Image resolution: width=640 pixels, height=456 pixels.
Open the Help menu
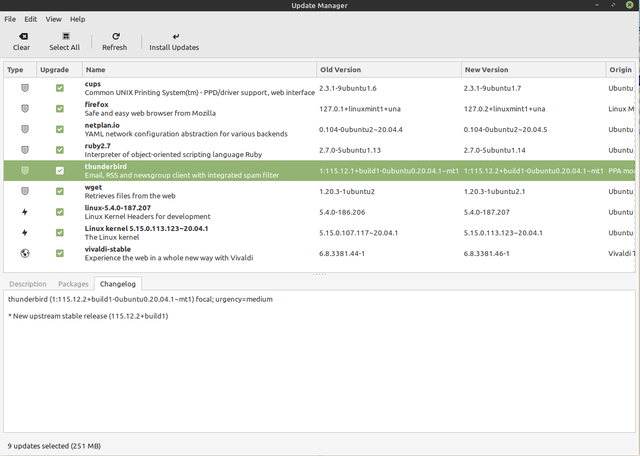tap(78, 19)
